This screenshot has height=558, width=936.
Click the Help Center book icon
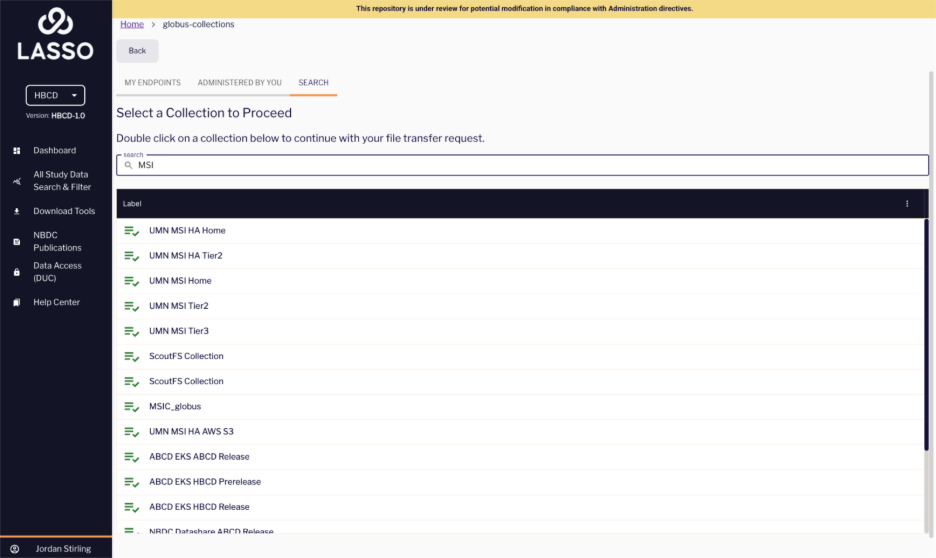tap(17, 303)
